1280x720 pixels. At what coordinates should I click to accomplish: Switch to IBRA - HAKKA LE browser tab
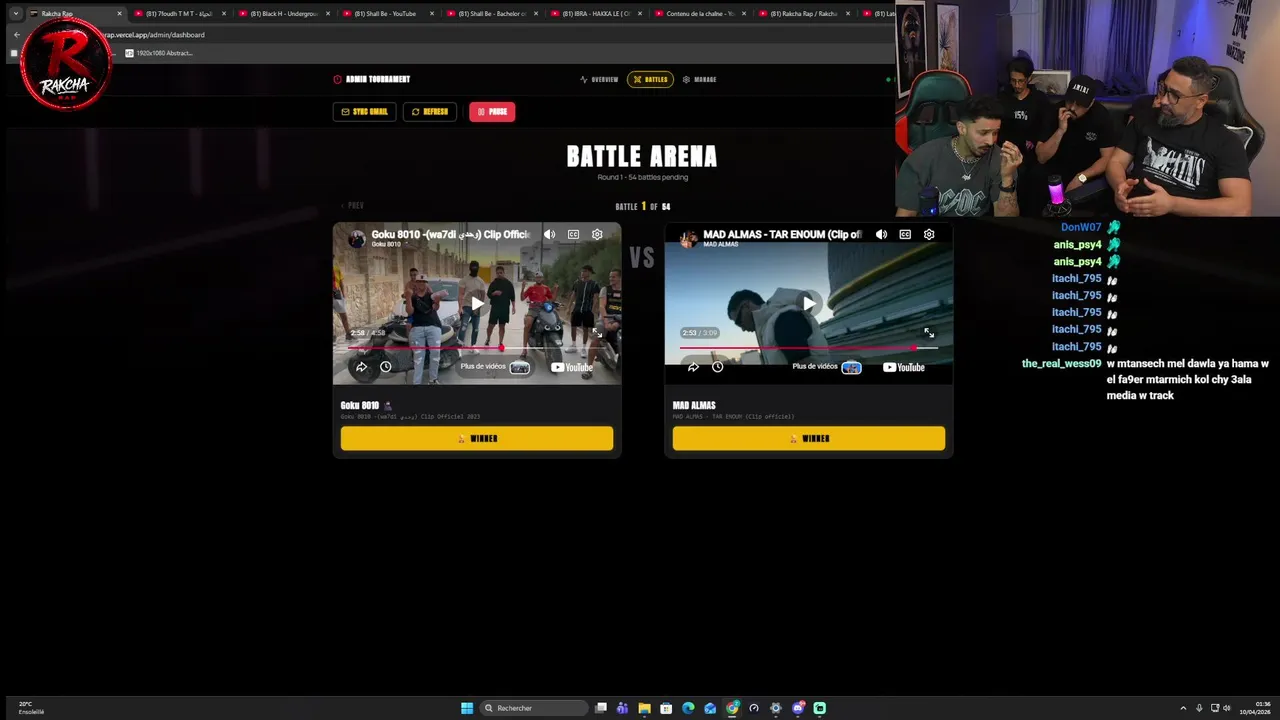[x=595, y=14]
